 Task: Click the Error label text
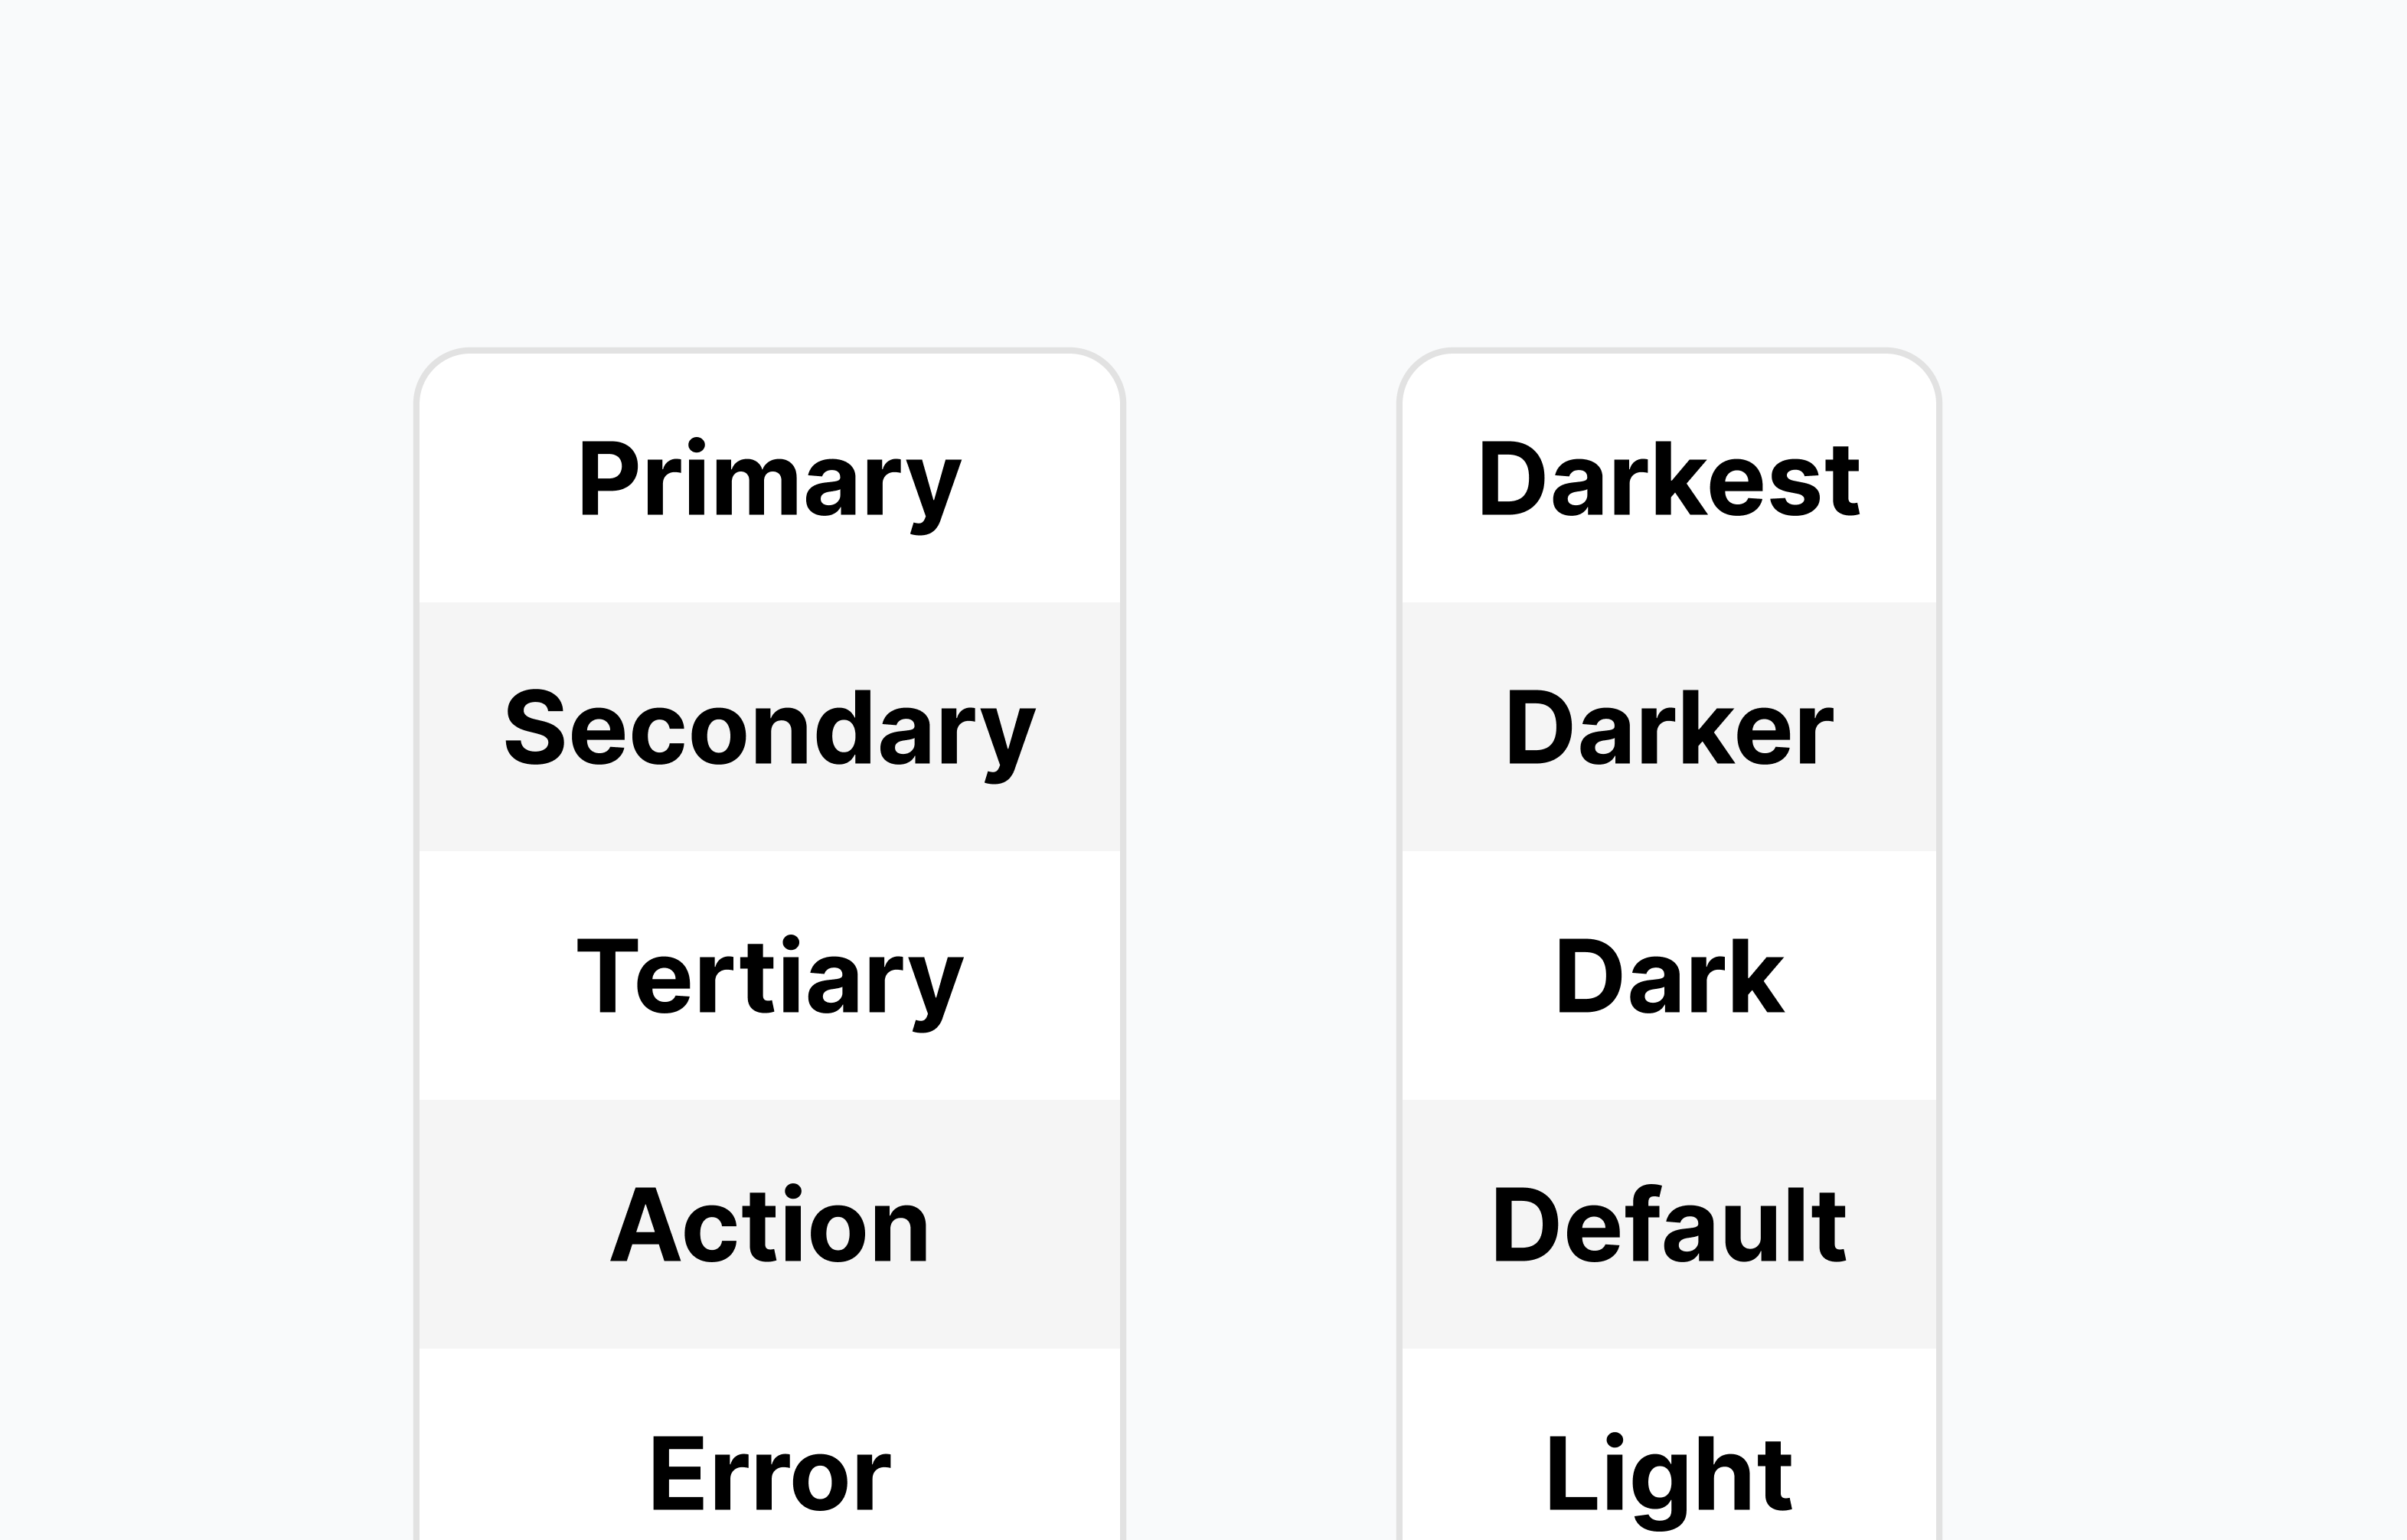coord(769,1473)
